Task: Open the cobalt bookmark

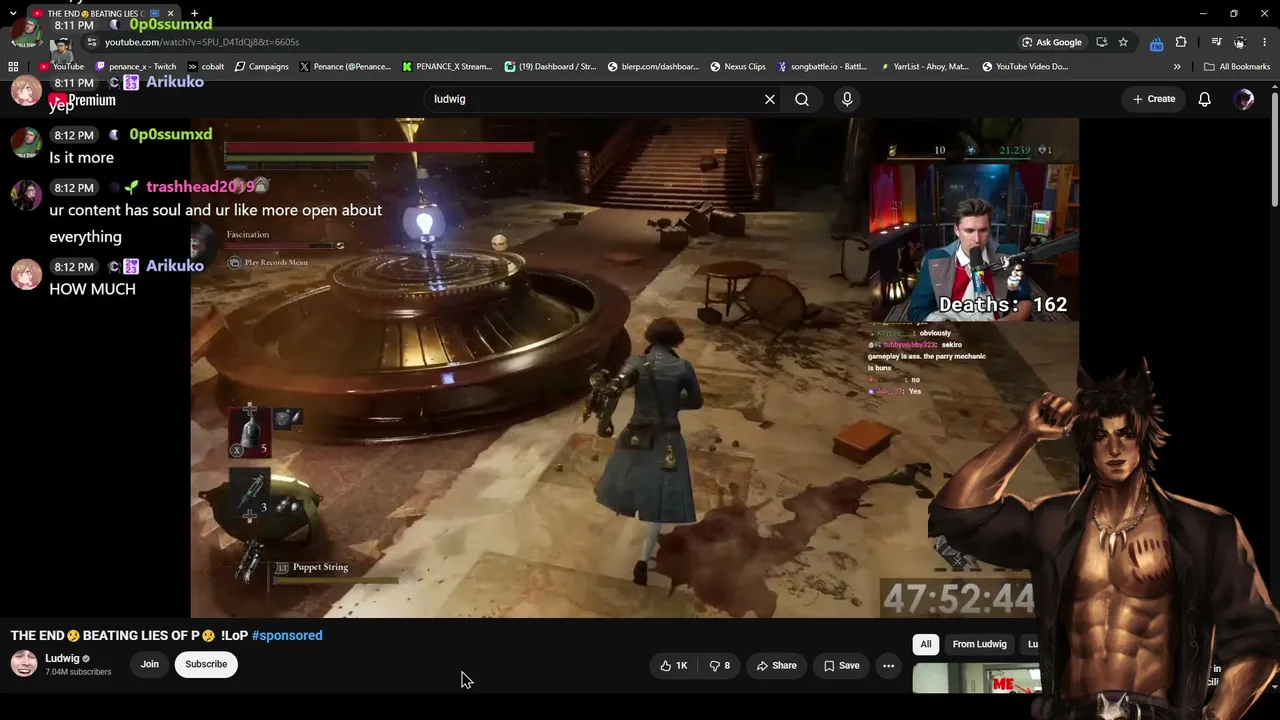Action: pos(206,67)
